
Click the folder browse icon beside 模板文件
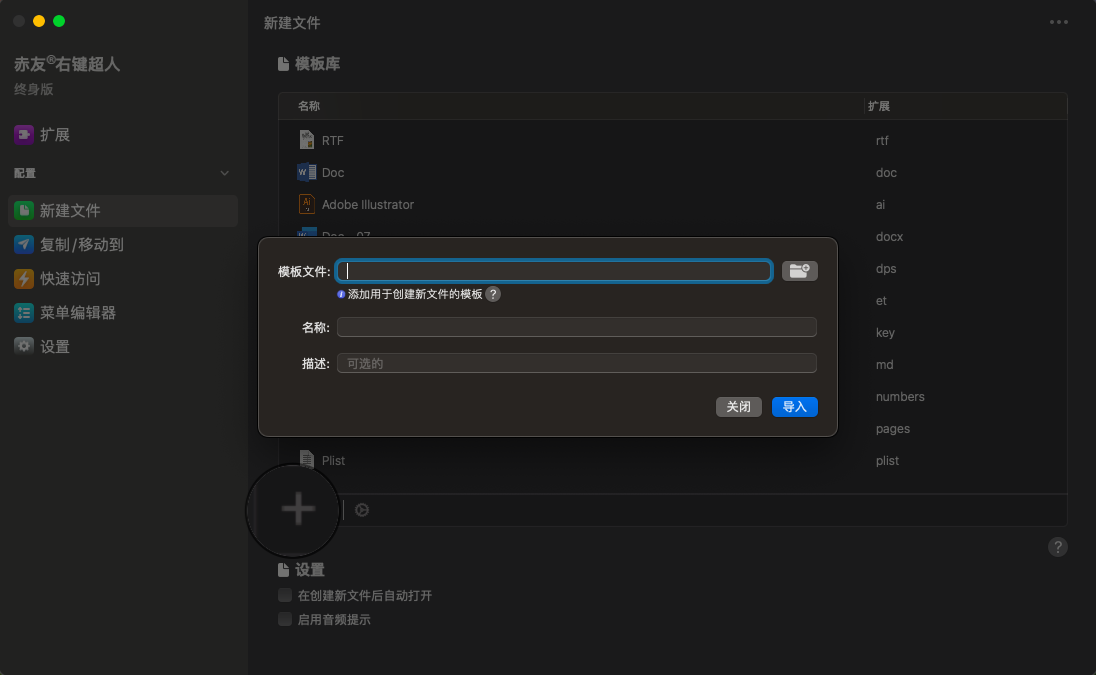coord(799,271)
